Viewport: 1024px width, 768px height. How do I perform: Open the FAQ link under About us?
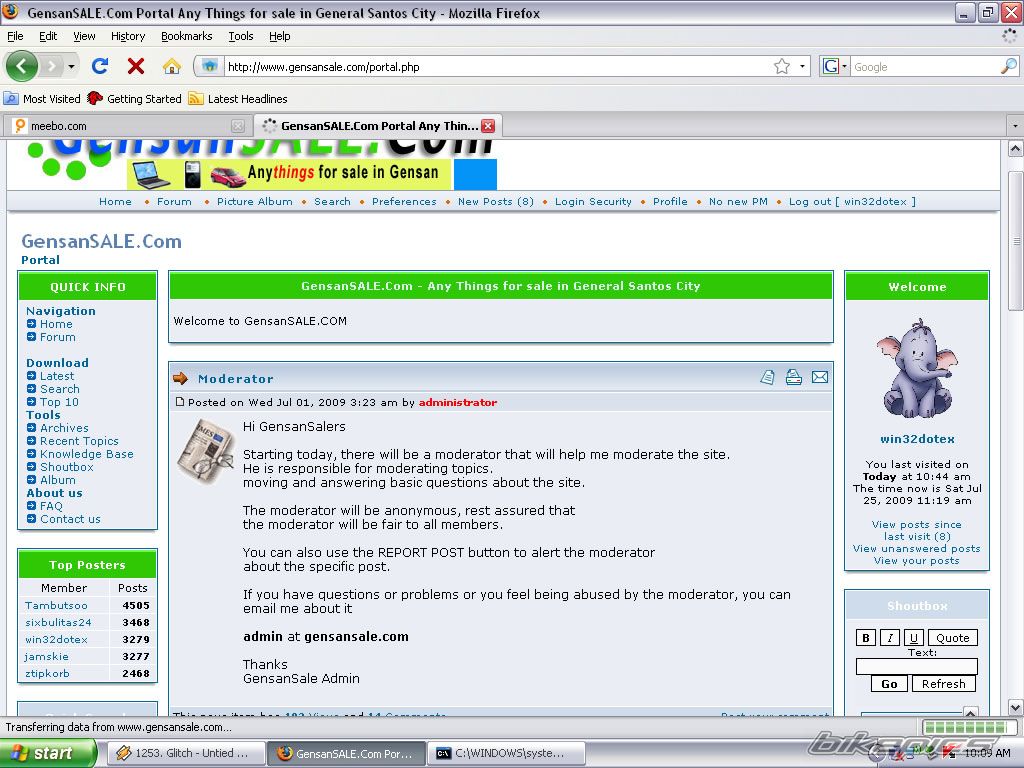click(51, 506)
